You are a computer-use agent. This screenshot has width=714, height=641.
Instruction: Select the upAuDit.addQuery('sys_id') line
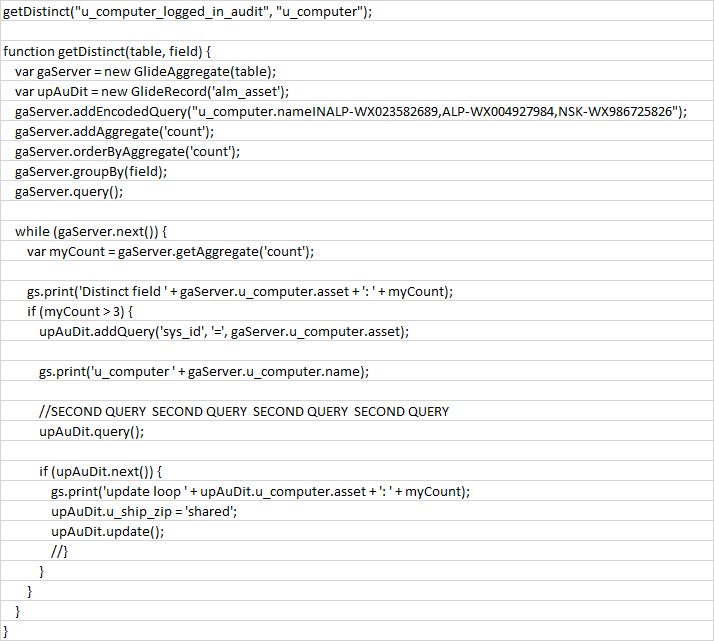(x=224, y=332)
